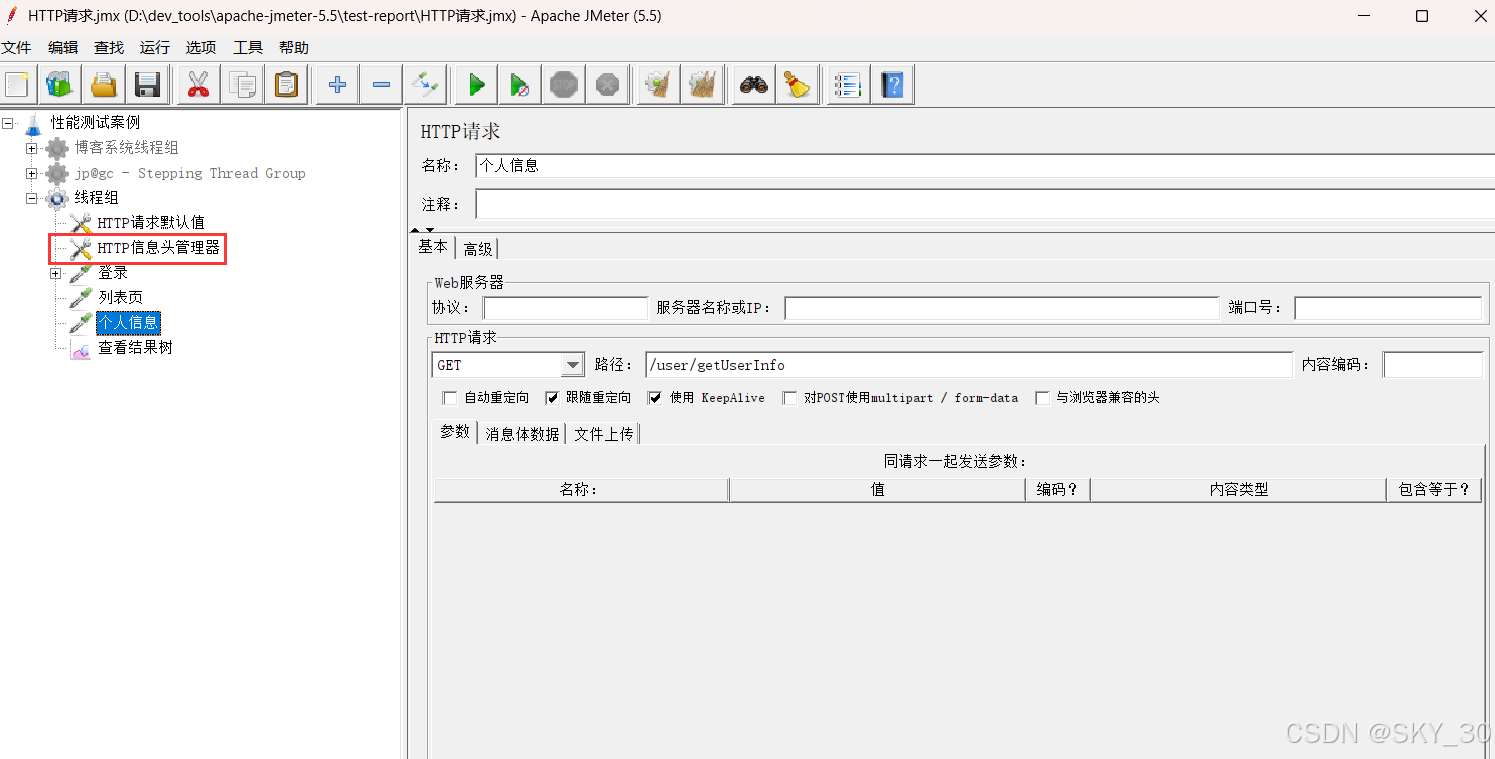Select the 参数 tab
Viewport: 1495px width, 759px height.
455,432
